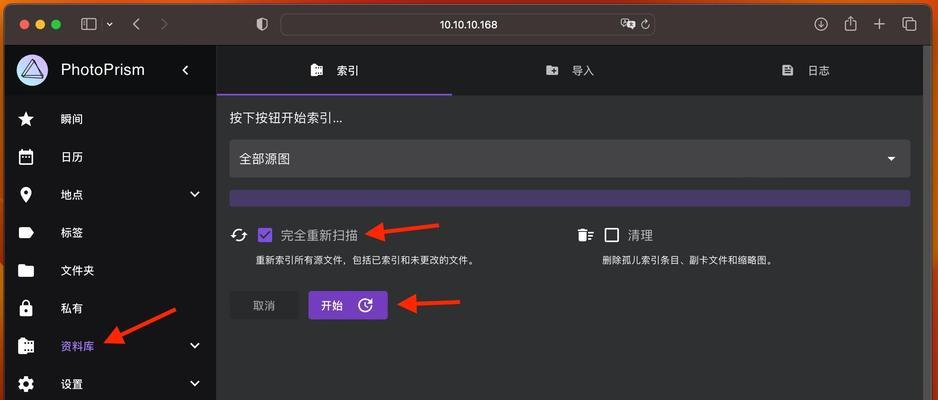
Task: Click the 取消 button
Action: (x=264, y=306)
